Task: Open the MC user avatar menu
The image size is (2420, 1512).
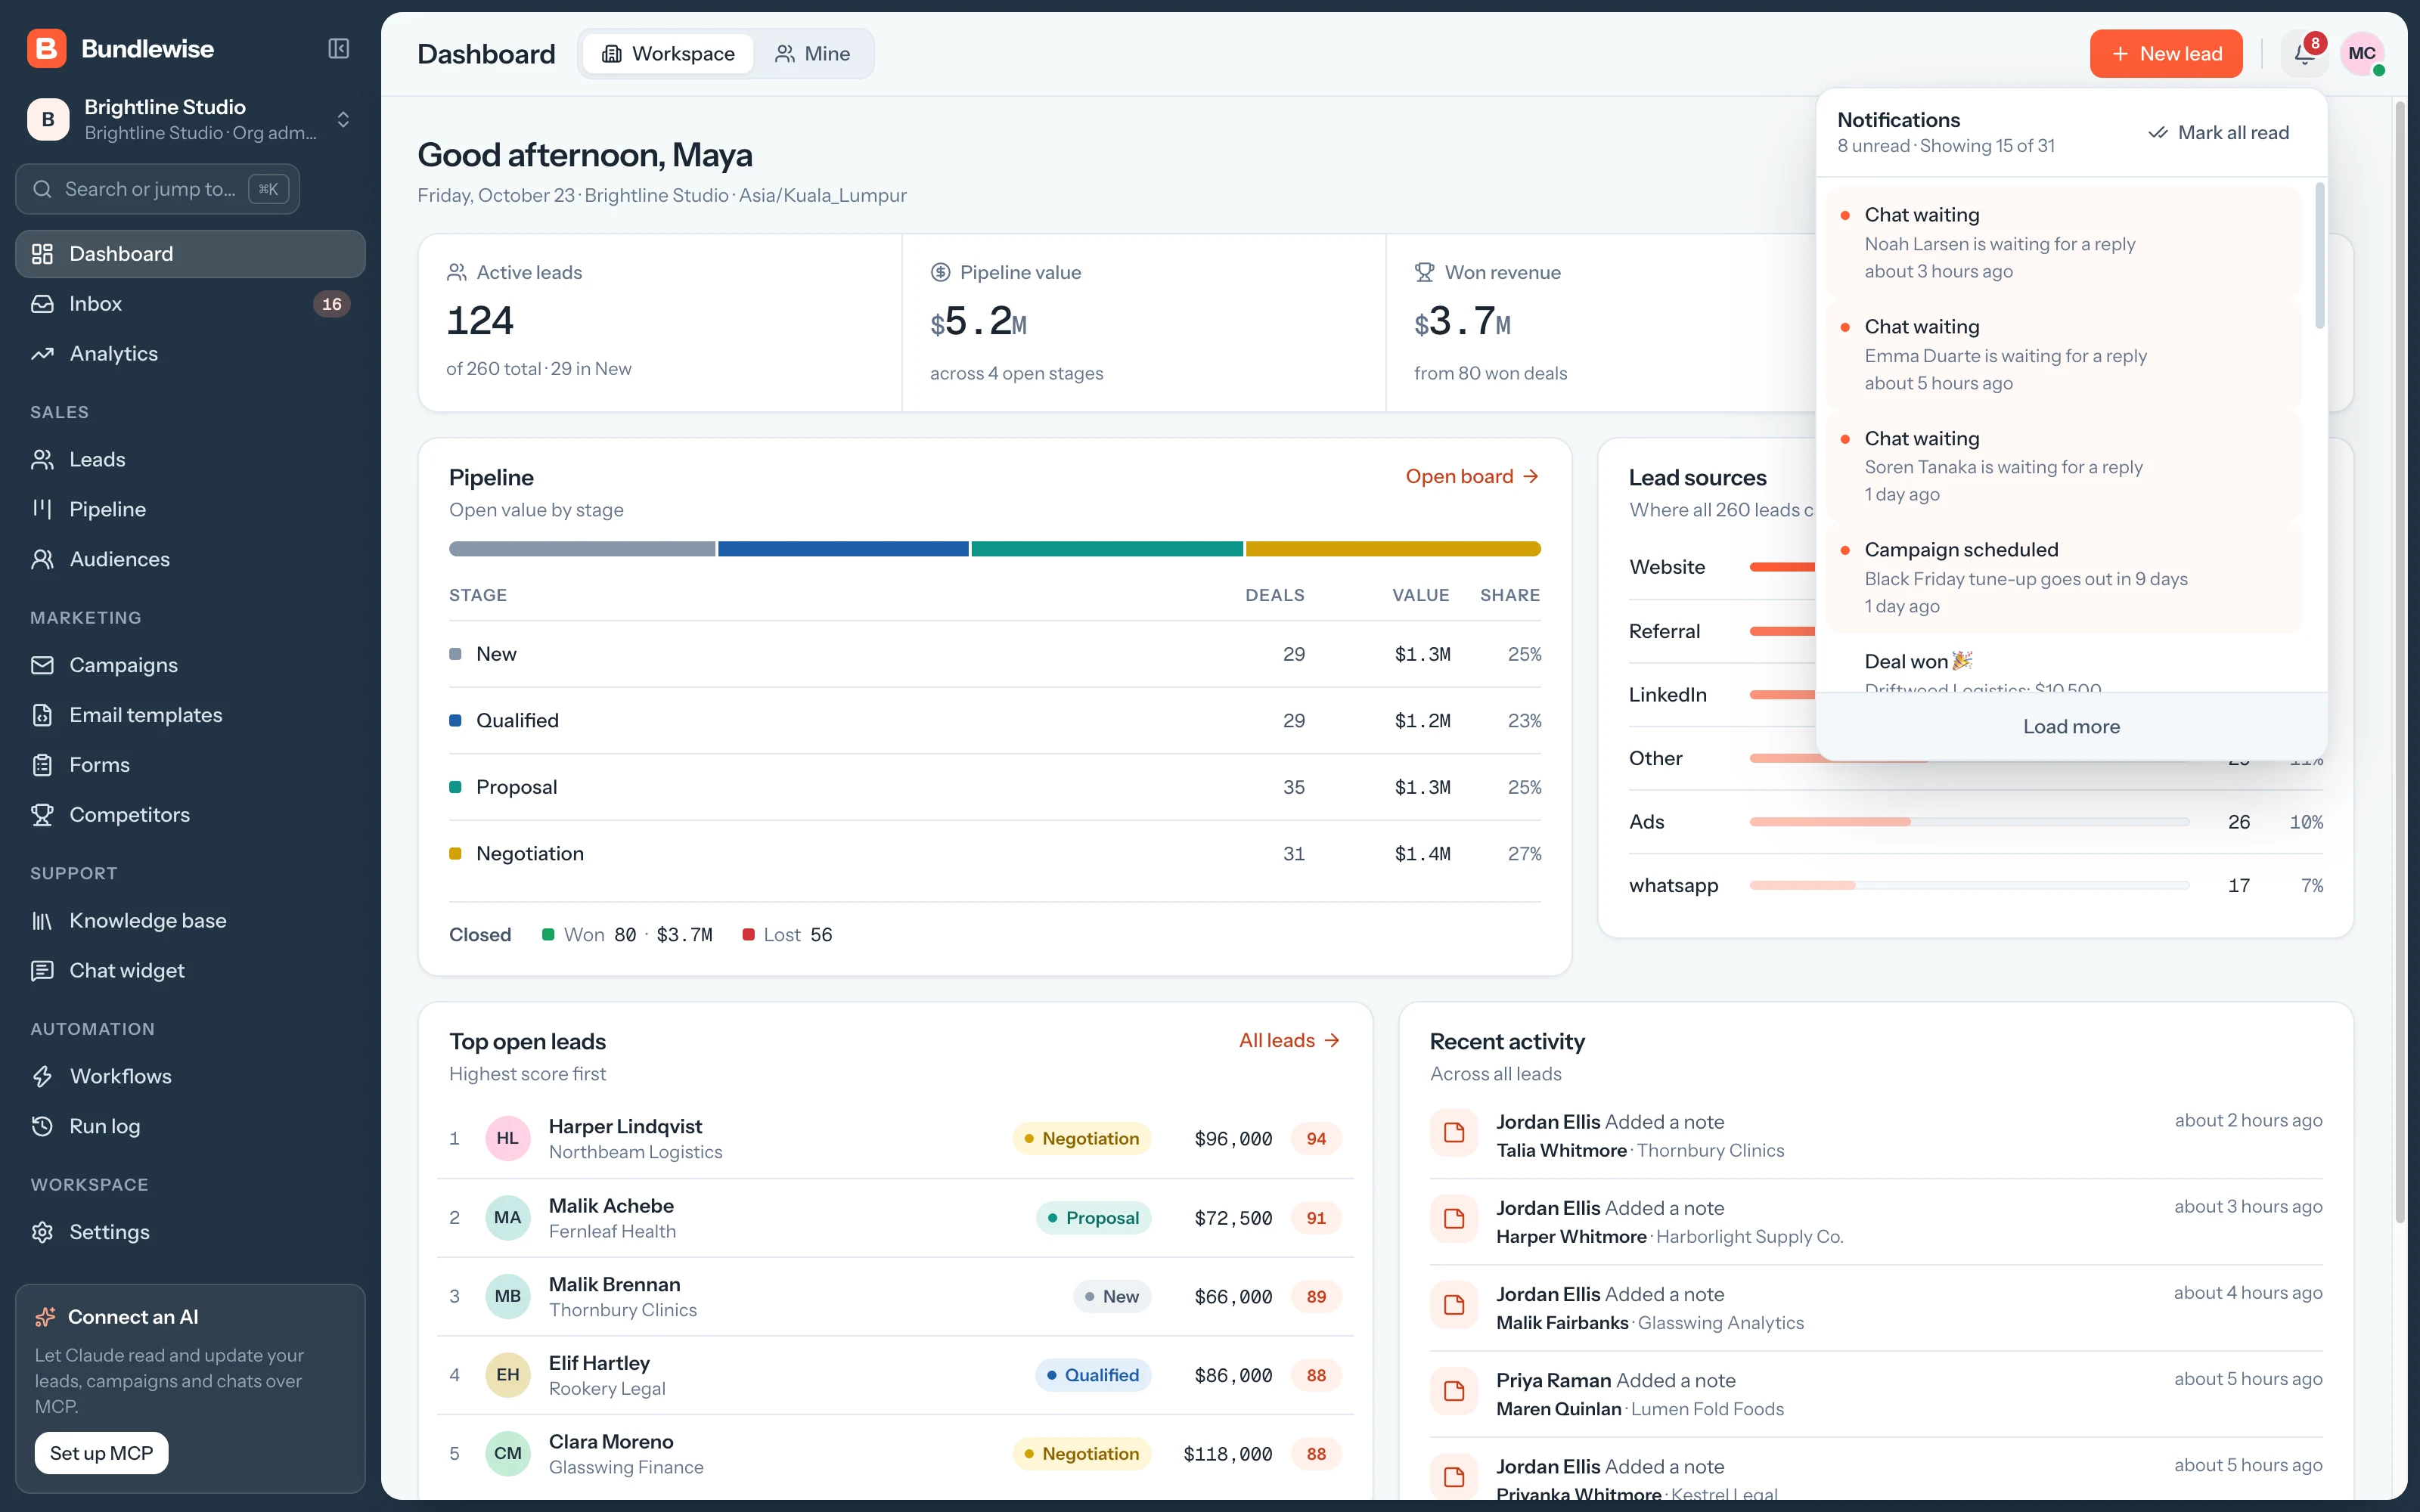Action: pos(2362,54)
